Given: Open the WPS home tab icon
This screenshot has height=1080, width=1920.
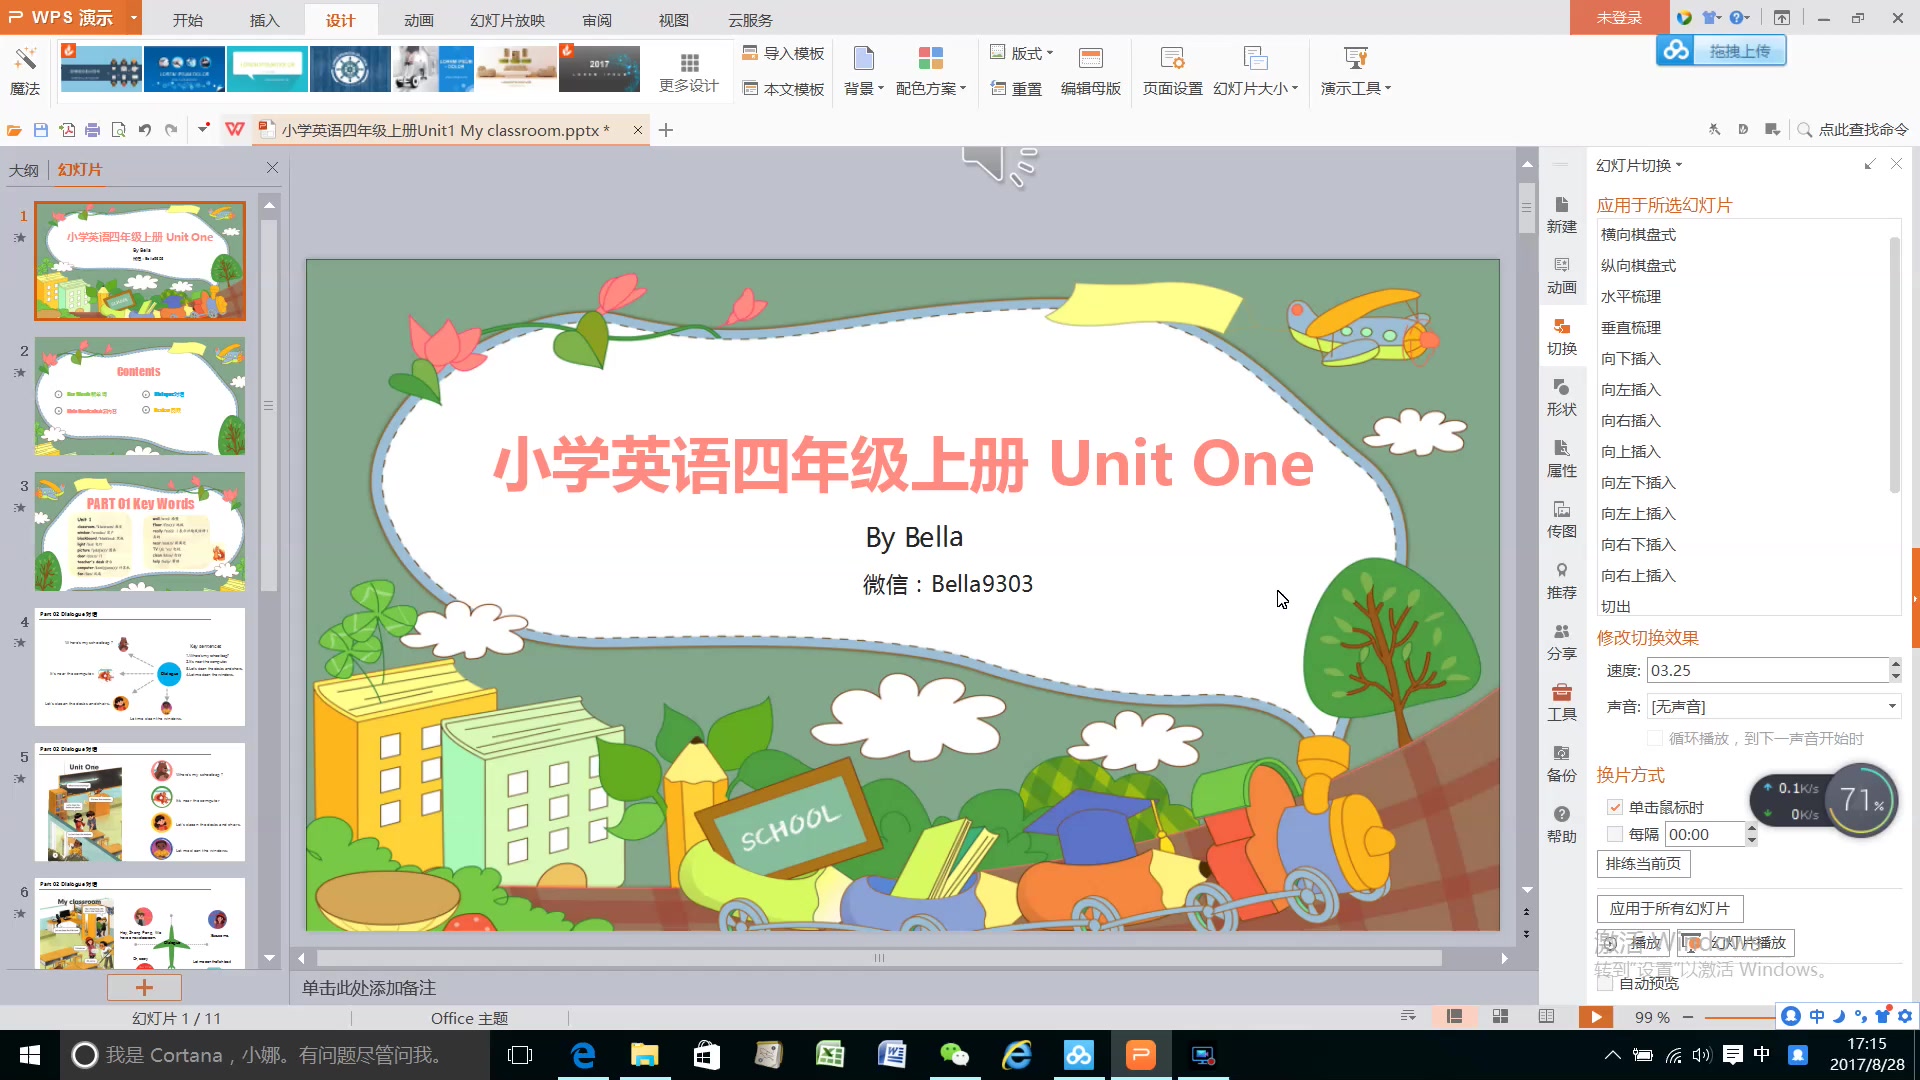Looking at the screenshot, I should tap(235, 130).
